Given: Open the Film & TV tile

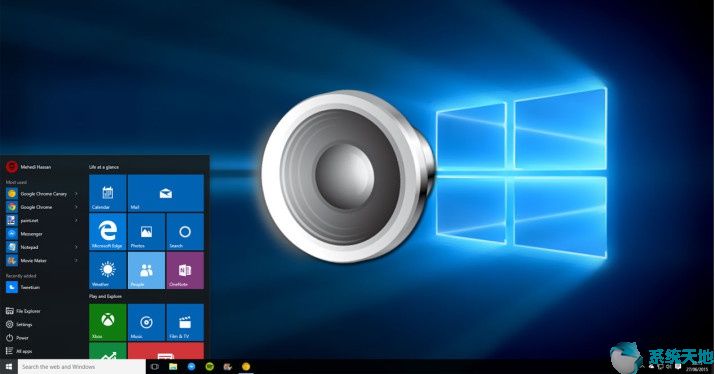Looking at the screenshot, I should click(x=185, y=322).
